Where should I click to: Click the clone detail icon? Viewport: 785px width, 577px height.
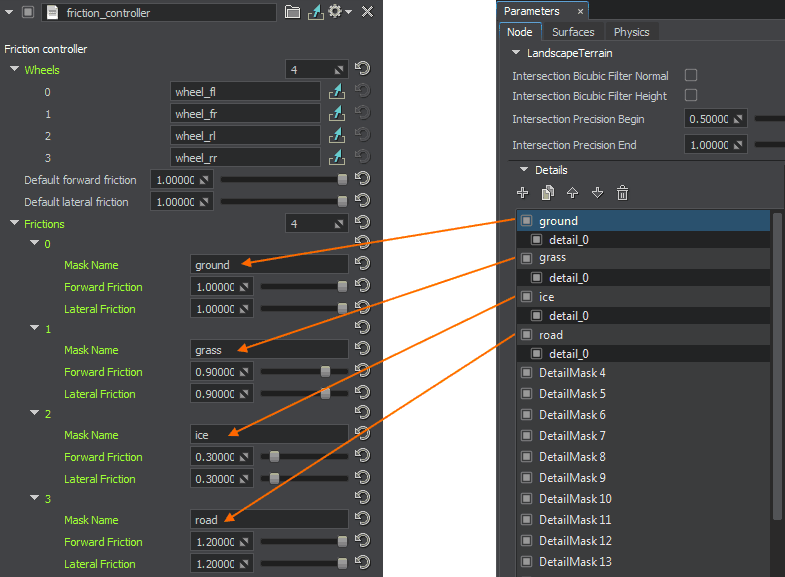547,193
